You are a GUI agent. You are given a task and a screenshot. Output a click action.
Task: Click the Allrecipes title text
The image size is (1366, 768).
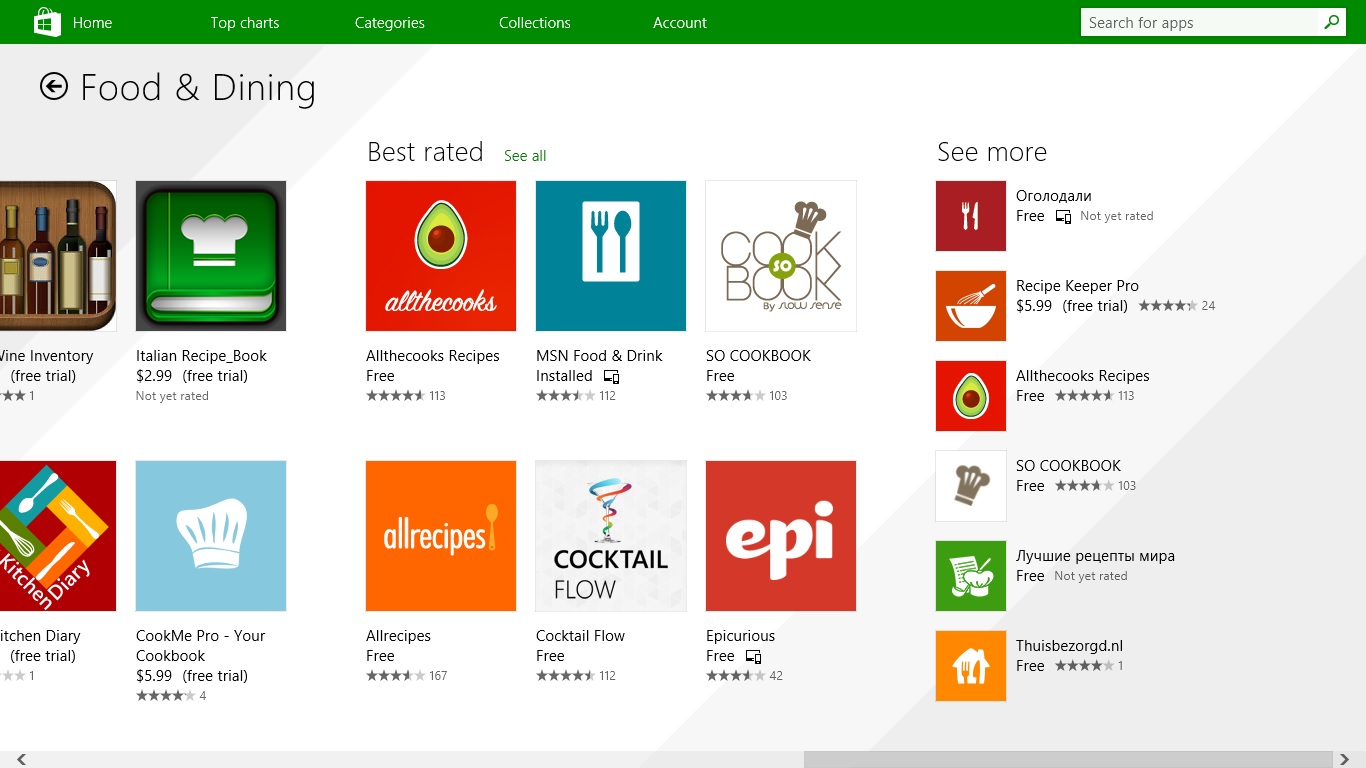[x=399, y=636]
